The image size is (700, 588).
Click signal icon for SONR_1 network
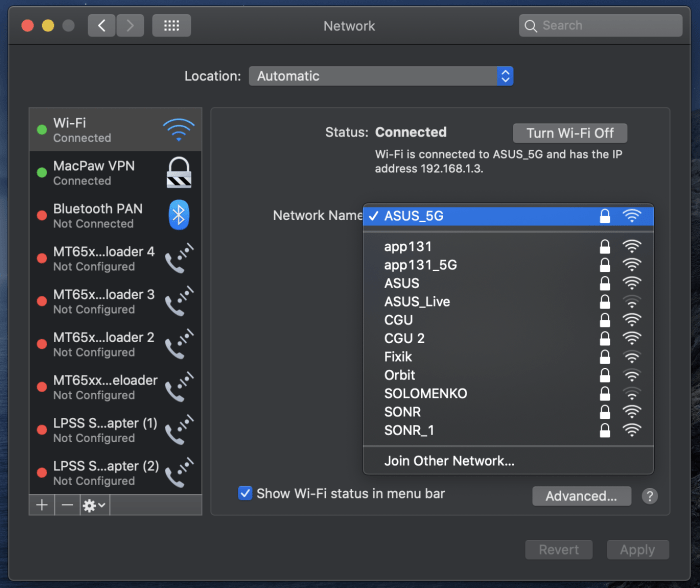[x=632, y=430]
